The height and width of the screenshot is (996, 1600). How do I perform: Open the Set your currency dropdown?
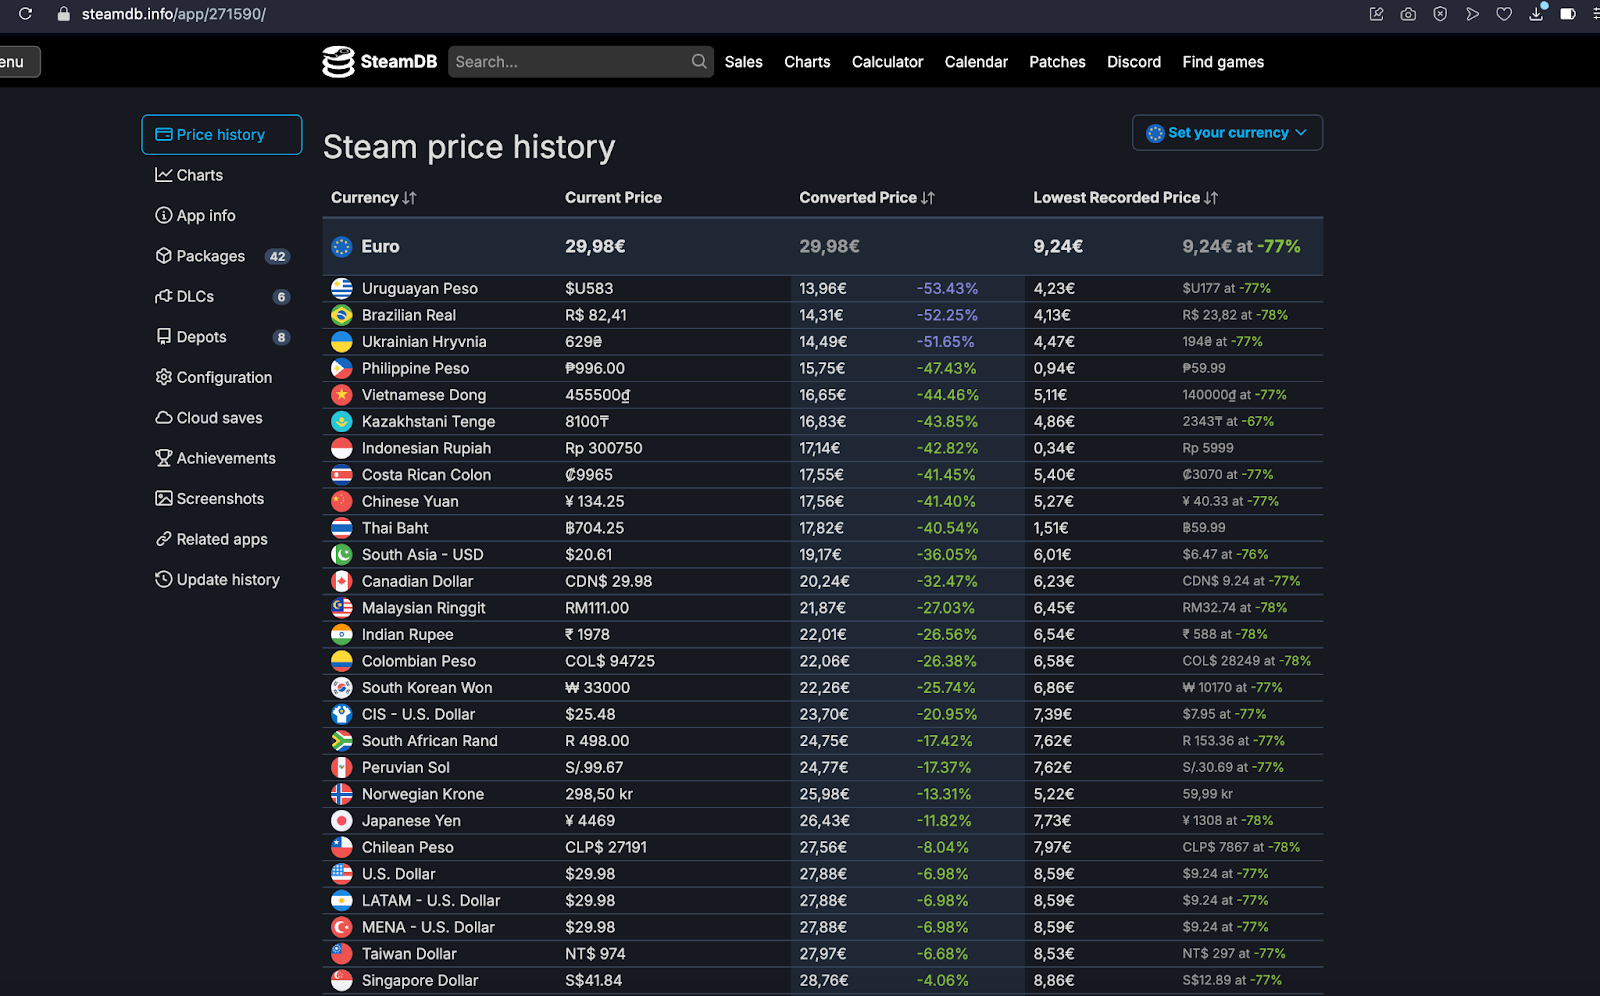(x=1227, y=133)
